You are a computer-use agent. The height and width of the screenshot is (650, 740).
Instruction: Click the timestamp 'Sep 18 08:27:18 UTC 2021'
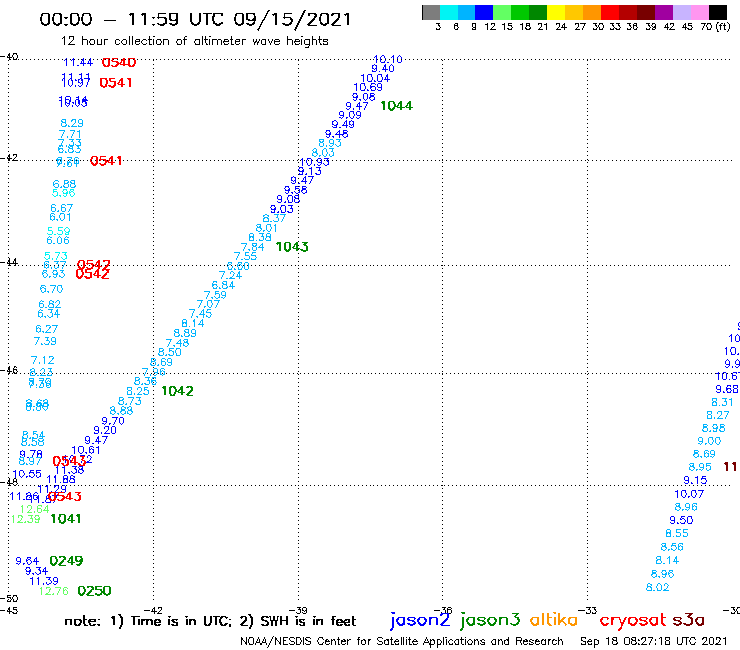click(654, 642)
